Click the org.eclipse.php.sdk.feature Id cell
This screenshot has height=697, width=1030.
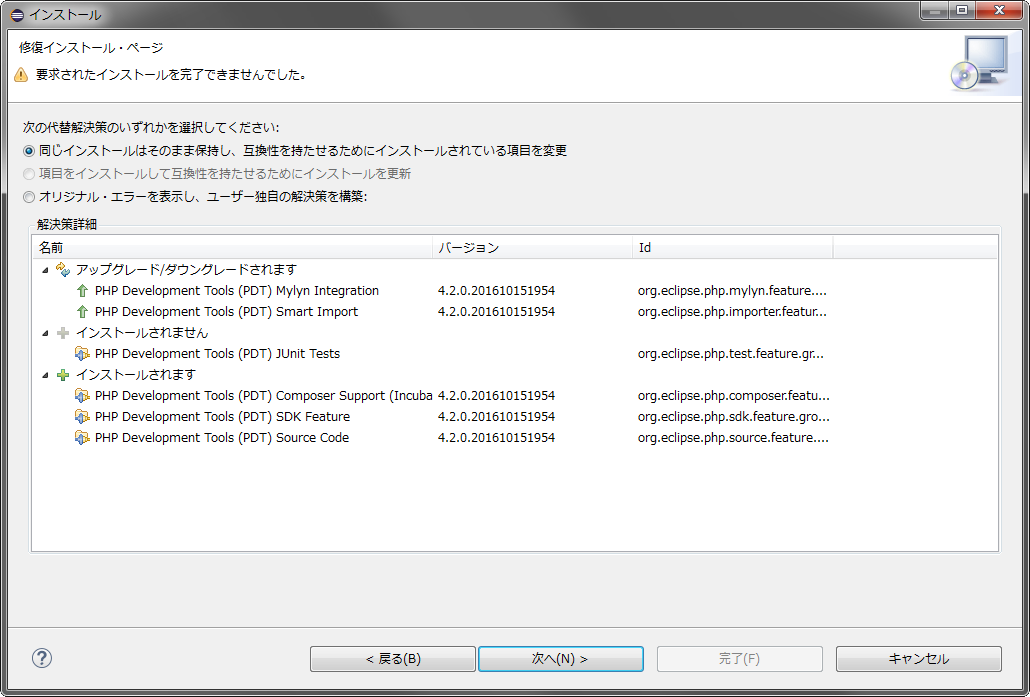734,417
